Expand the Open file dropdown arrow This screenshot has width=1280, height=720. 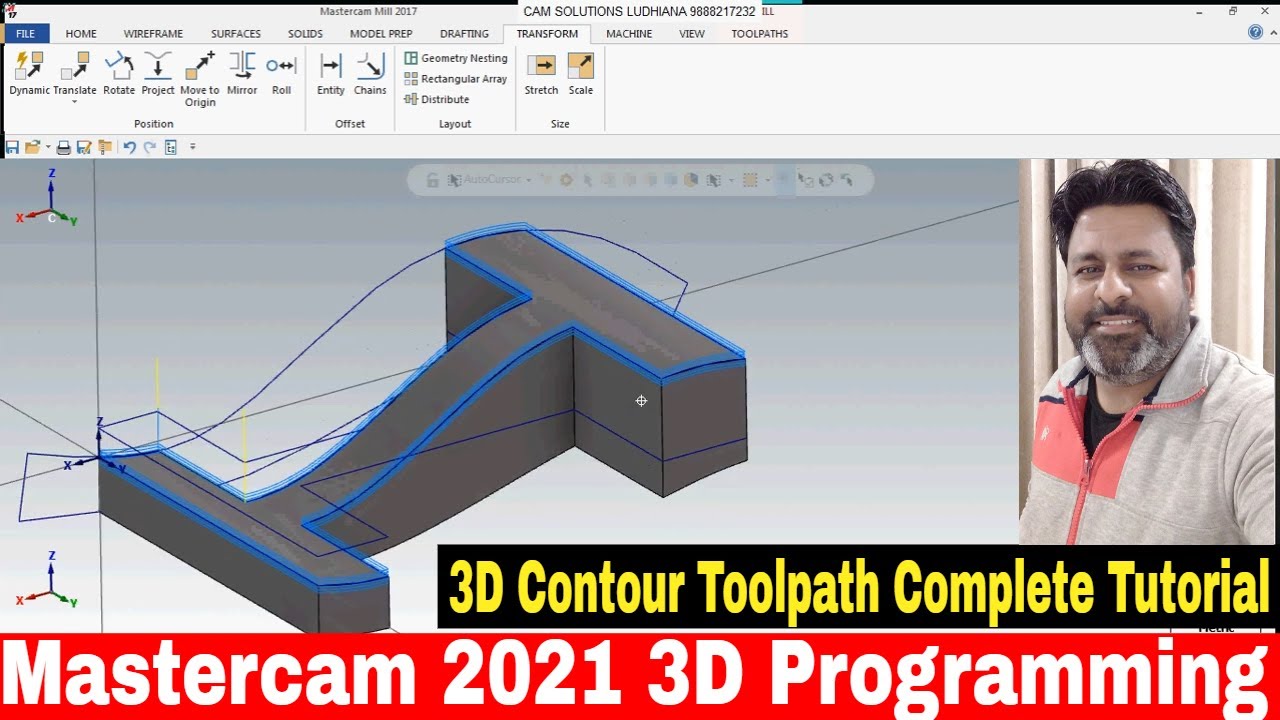point(47,147)
